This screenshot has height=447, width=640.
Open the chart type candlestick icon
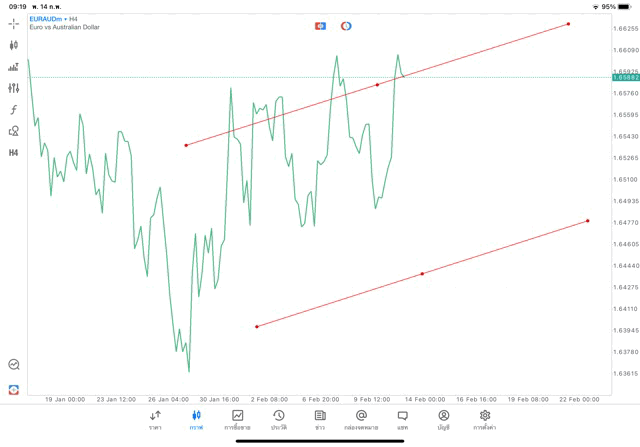tap(14, 45)
